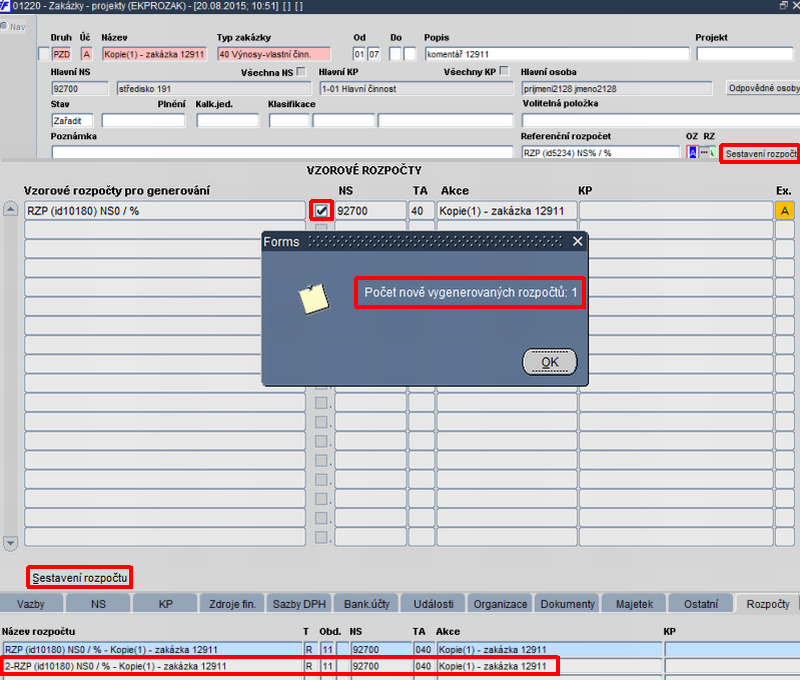800x680 pixels.
Task: Click bottom-left Sestavení rozpočtu button
Action: 80,577
